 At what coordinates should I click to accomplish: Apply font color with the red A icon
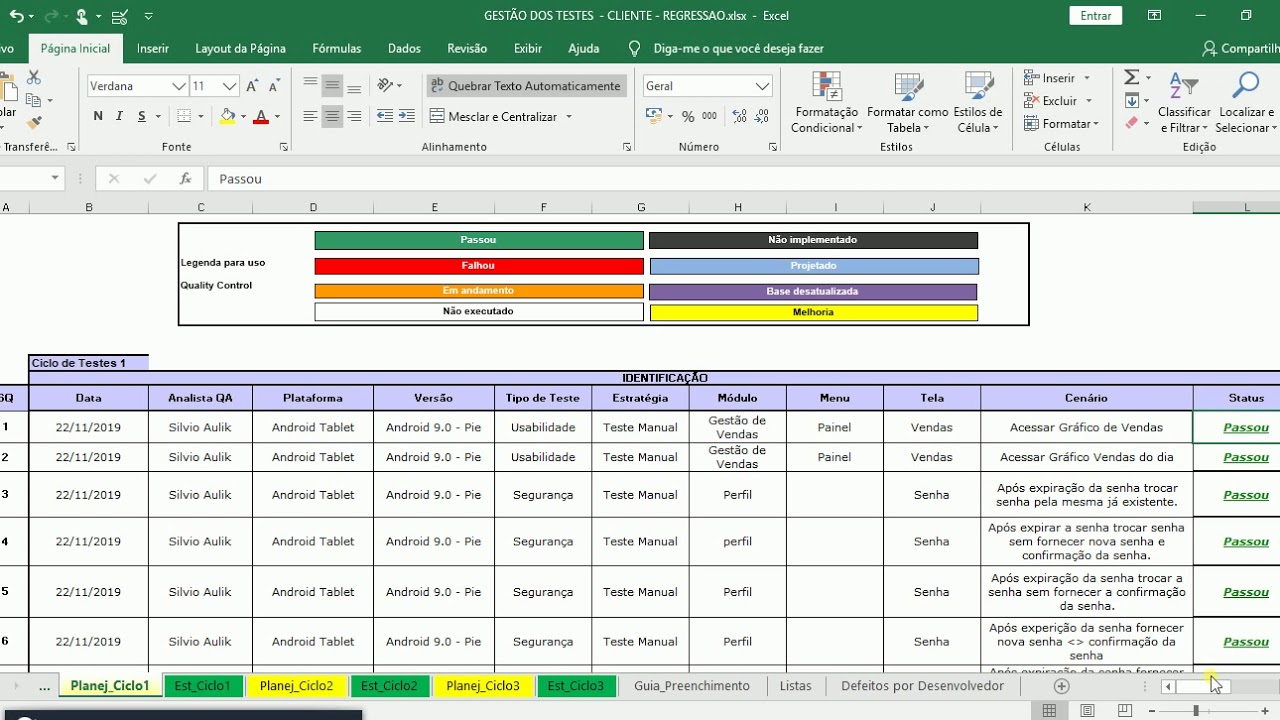click(x=261, y=117)
